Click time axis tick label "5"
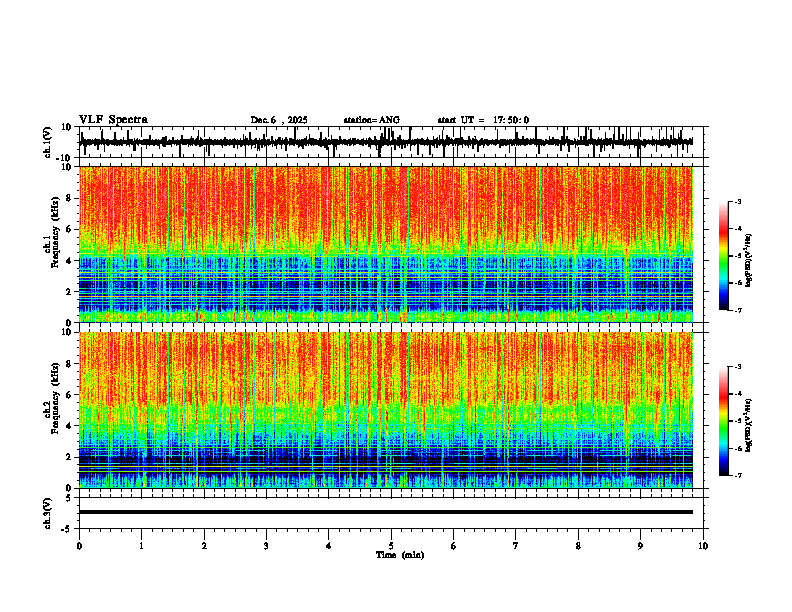Screen dimensions: 792x612 point(391,546)
